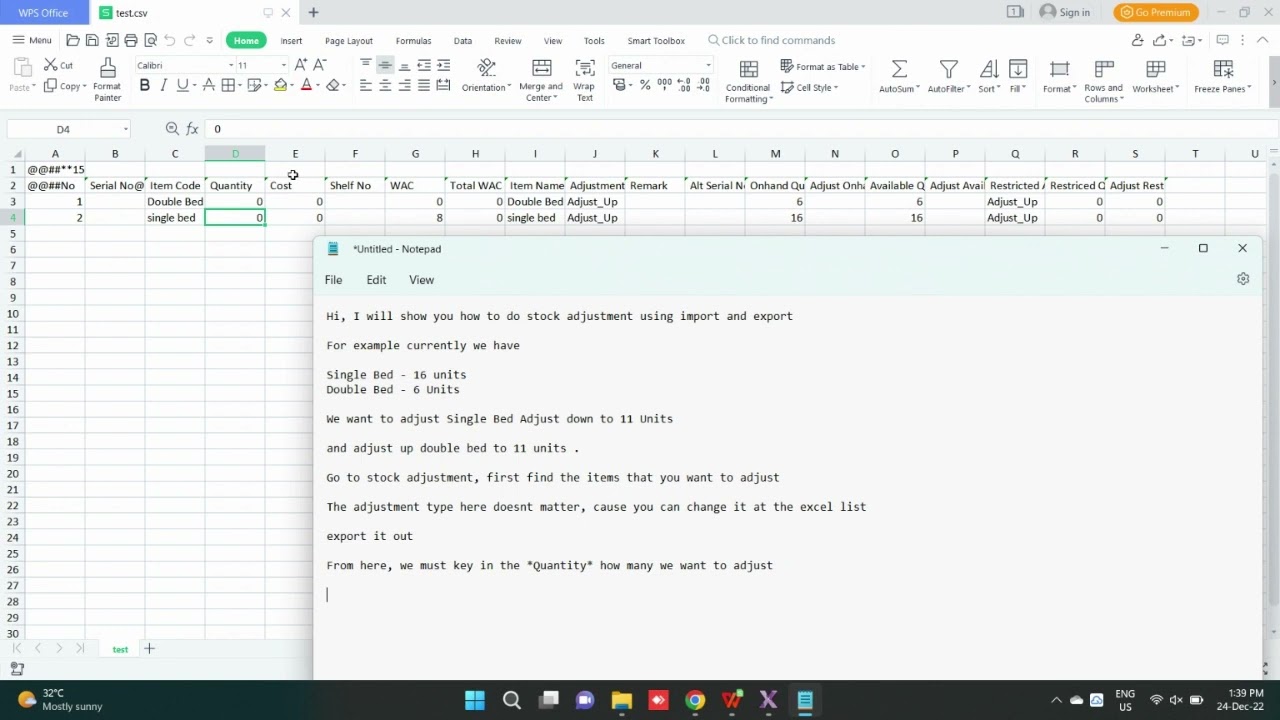Click the AutoSum sigma icon
The image size is (1280, 720).
coord(899,69)
